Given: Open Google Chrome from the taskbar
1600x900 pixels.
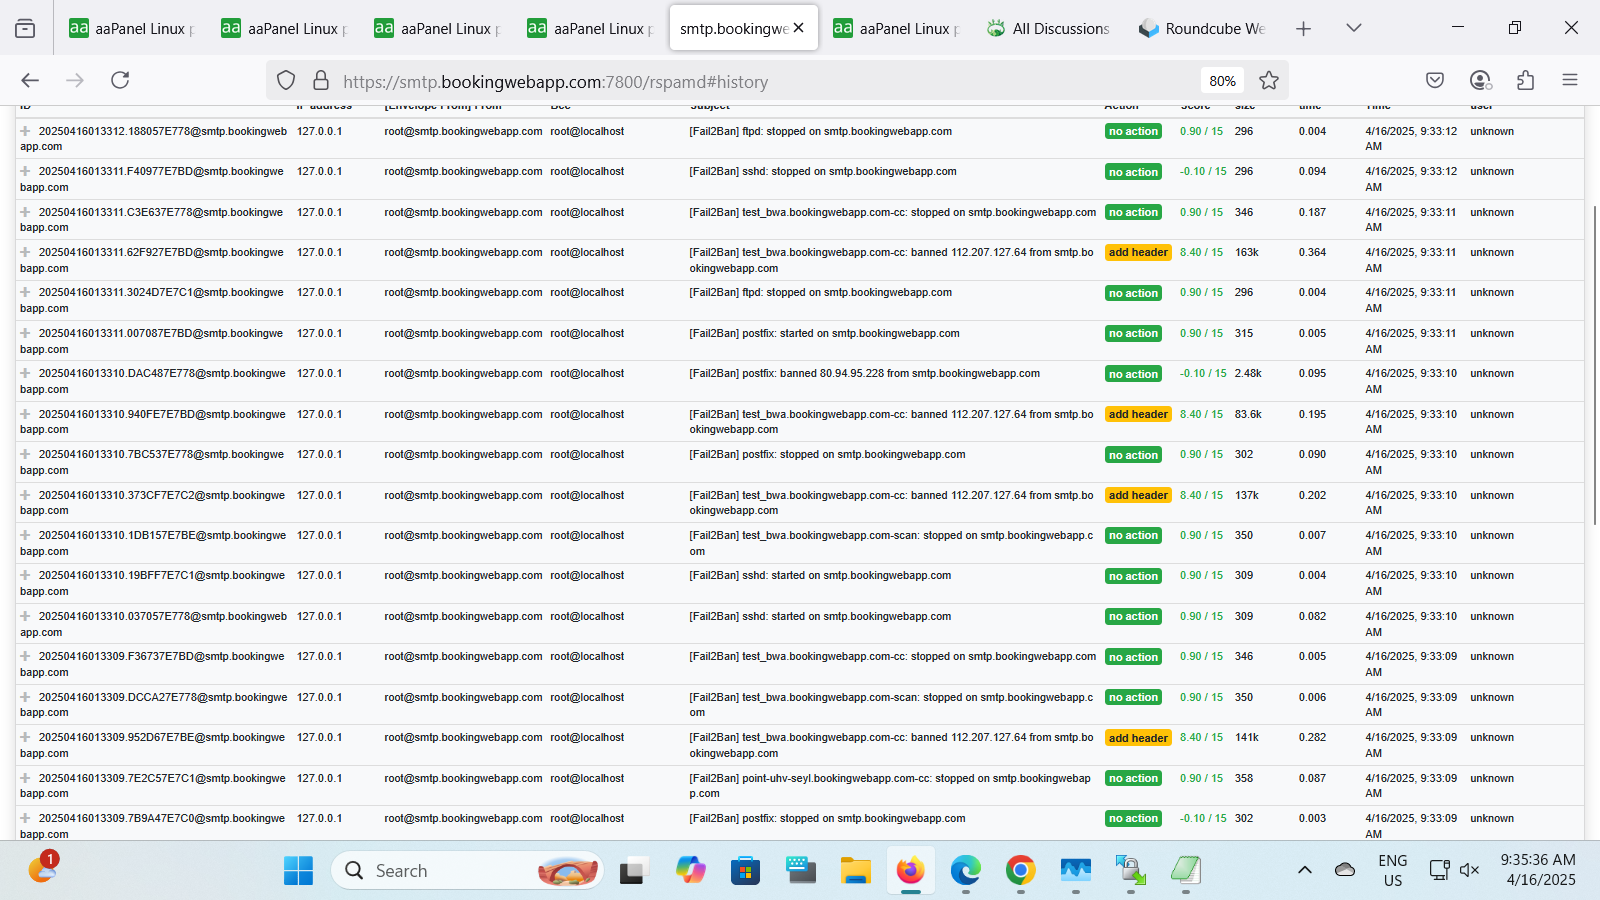Looking at the screenshot, I should [1020, 871].
